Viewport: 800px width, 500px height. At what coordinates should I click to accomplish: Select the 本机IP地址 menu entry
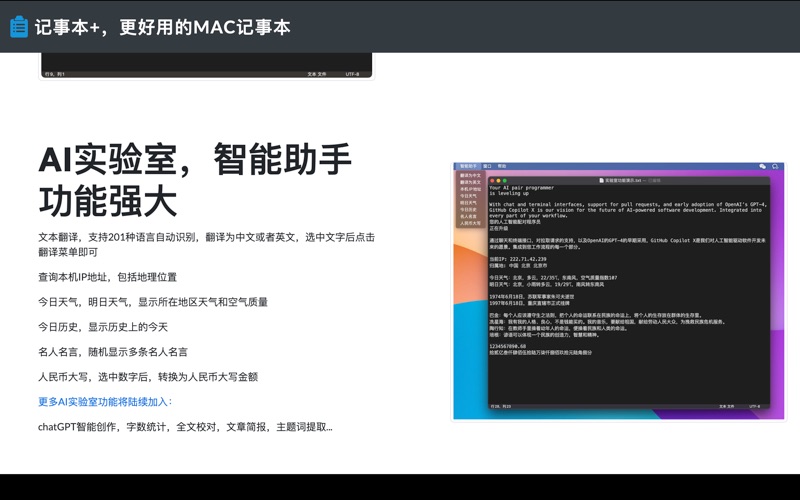[x=470, y=189]
